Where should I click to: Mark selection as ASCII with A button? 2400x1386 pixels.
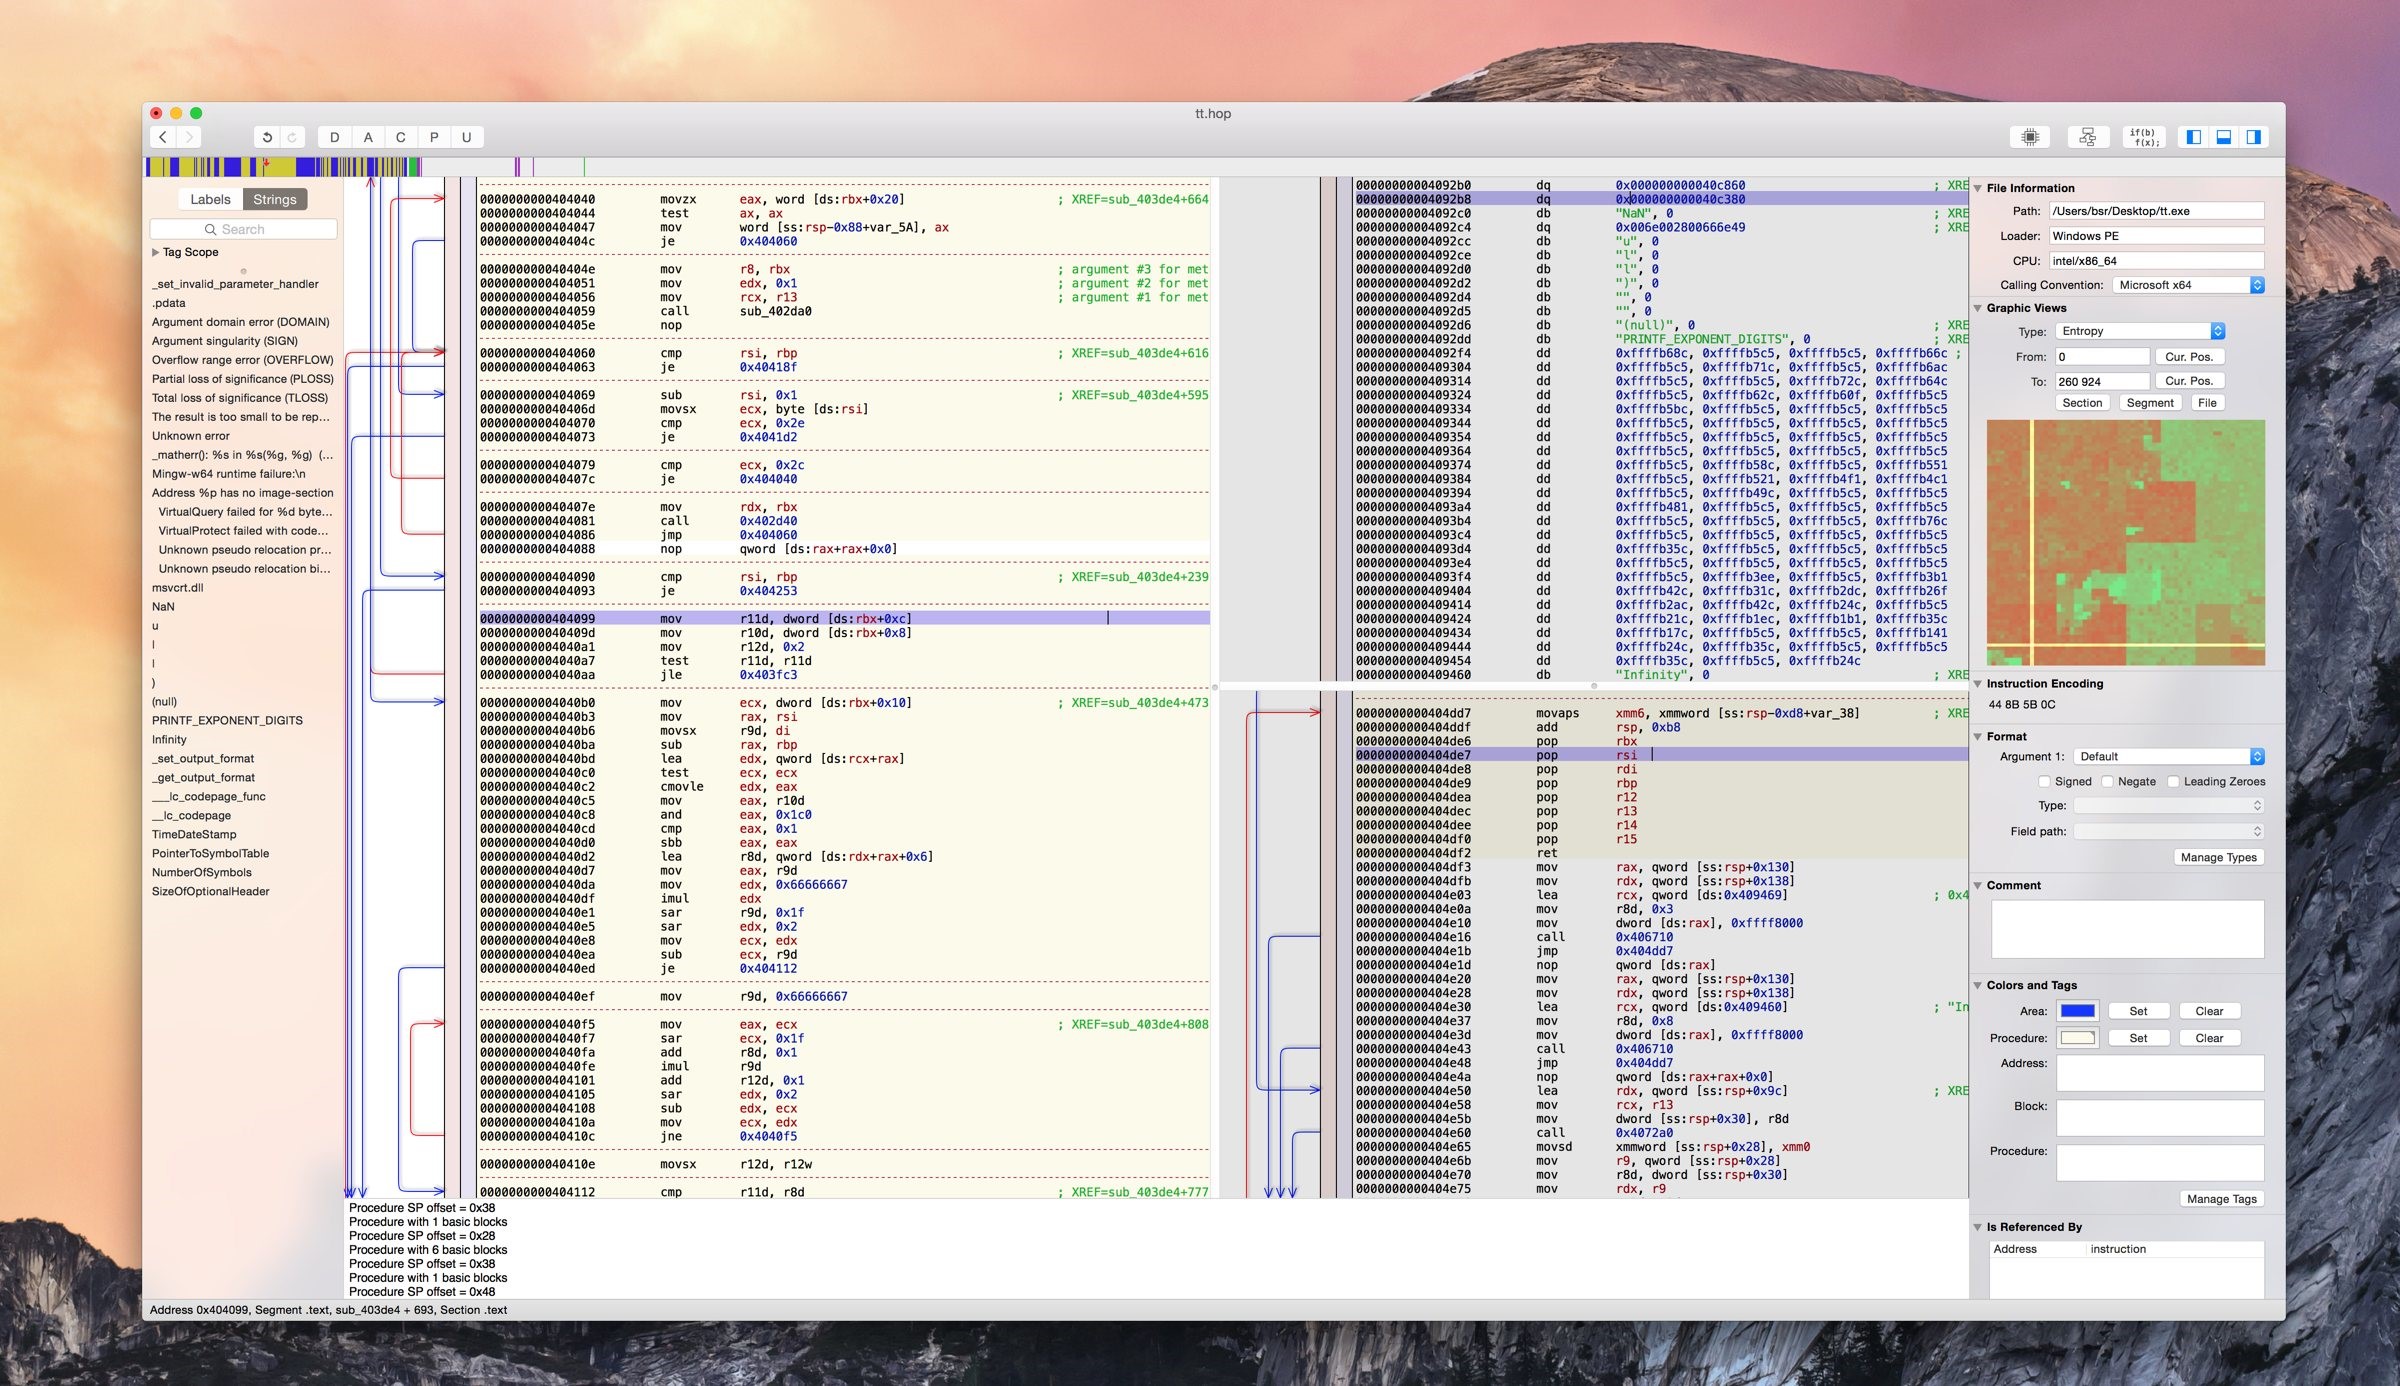pos(367,137)
